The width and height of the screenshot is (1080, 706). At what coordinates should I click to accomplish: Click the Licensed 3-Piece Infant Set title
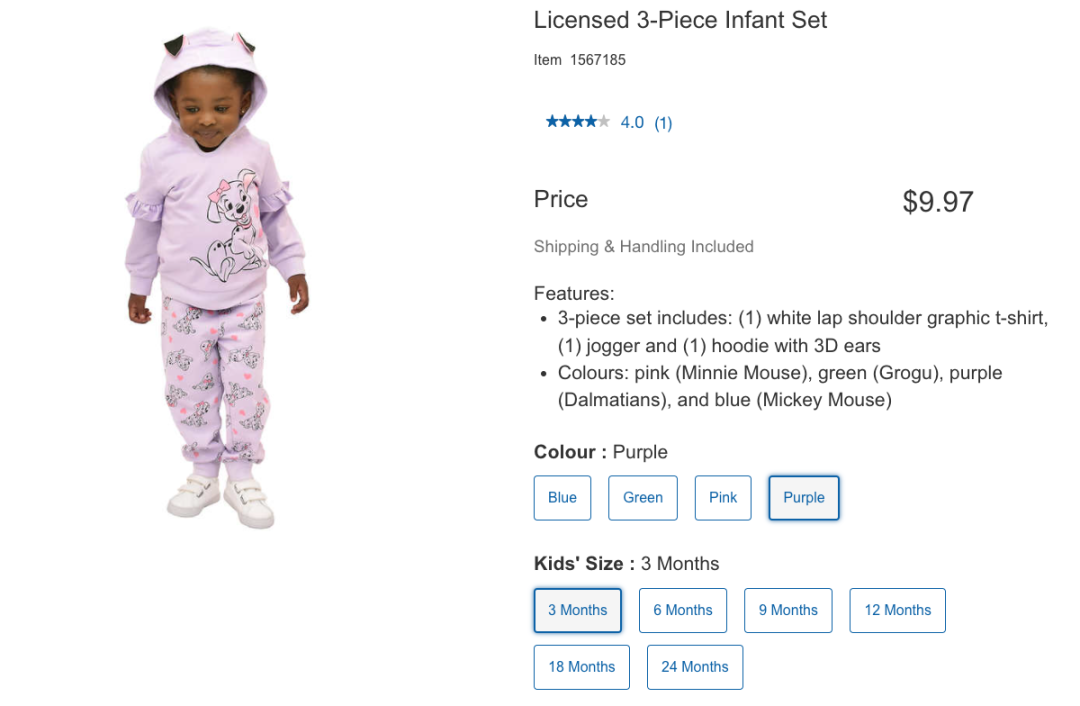[680, 20]
